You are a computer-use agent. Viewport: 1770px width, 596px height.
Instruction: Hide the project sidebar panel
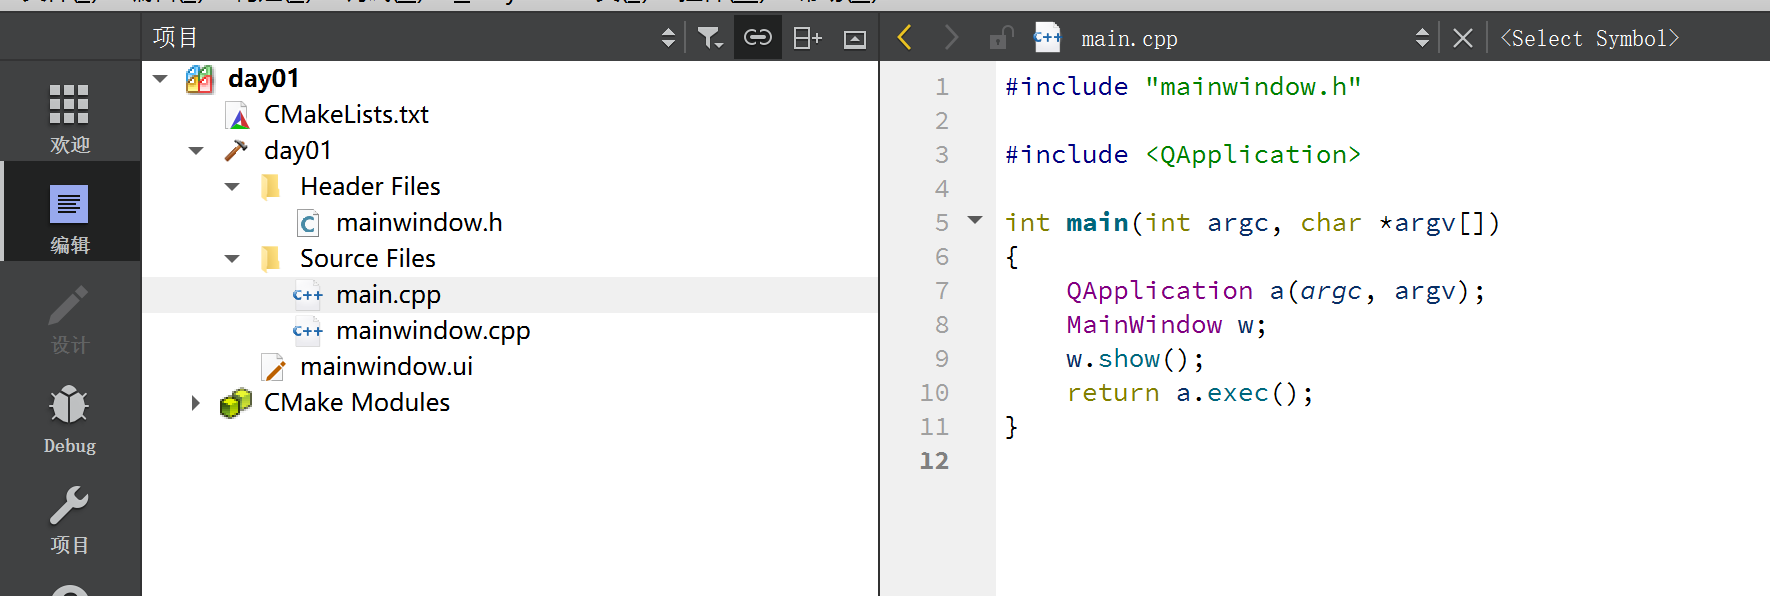coord(854,39)
